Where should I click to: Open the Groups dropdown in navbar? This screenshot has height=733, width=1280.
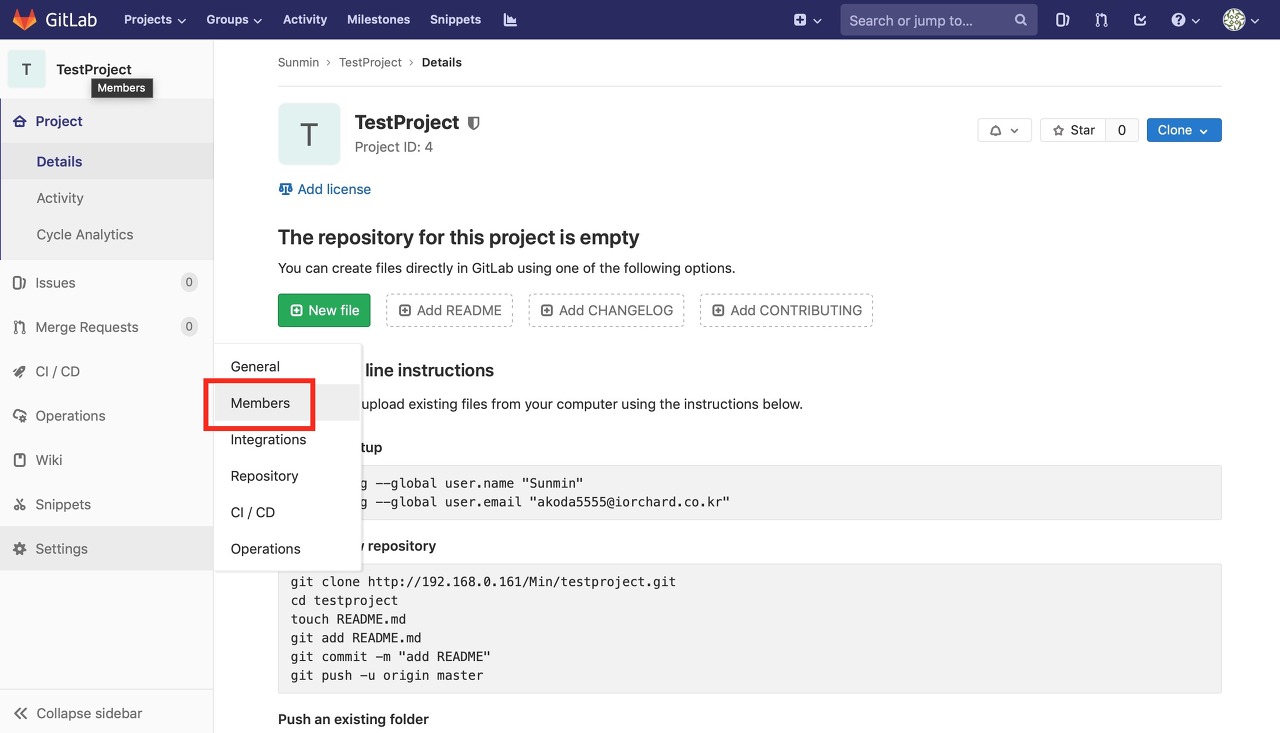point(234,19)
